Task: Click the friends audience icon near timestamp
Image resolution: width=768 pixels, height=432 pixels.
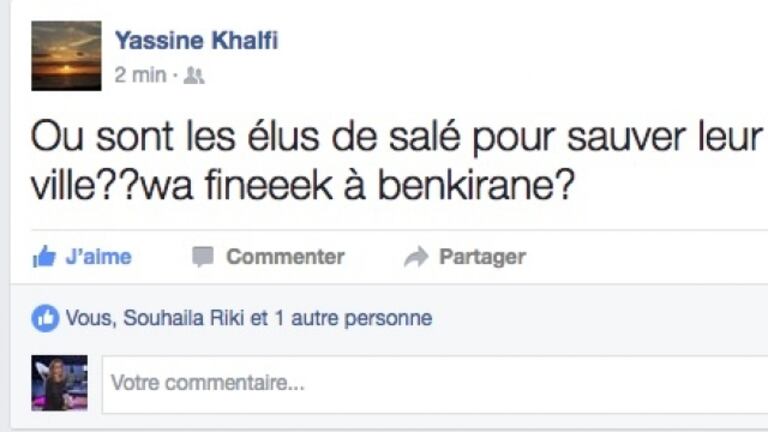Action: (194, 75)
